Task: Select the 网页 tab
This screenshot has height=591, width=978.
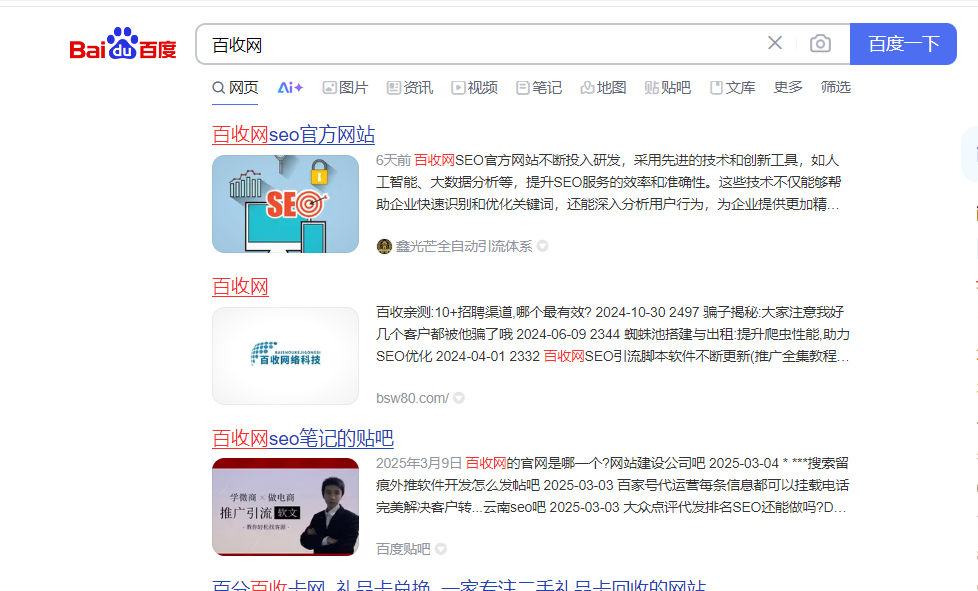Action: click(x=235, y=88)
